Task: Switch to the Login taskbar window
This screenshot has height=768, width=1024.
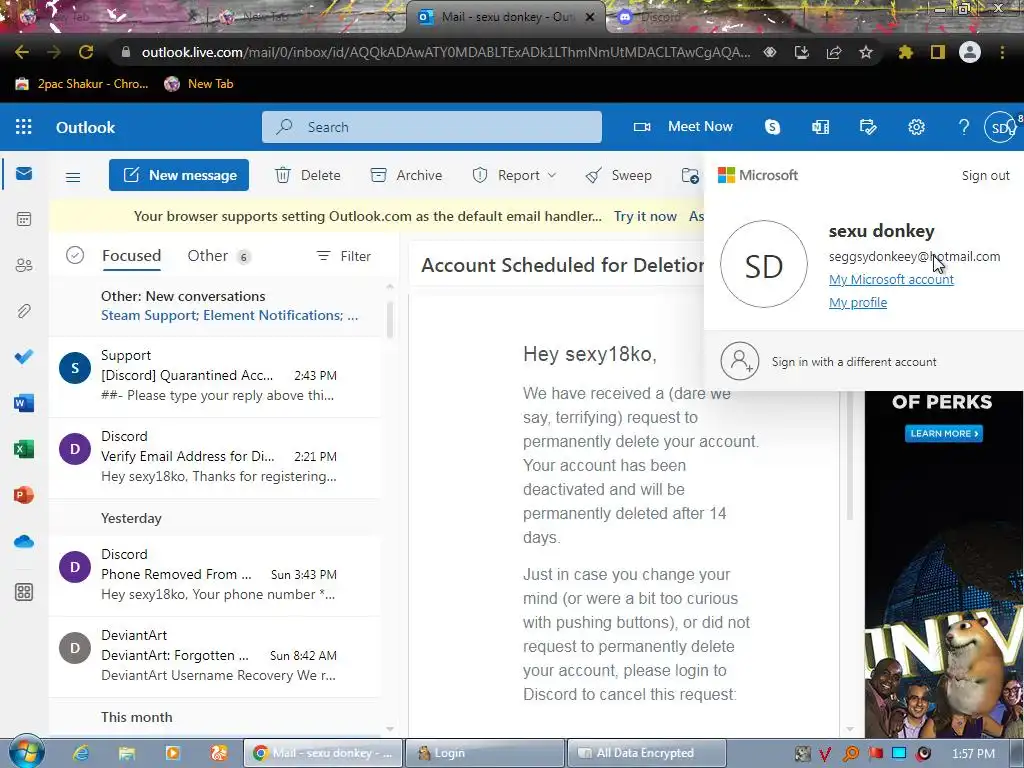Action: click(x=485, y=753)
